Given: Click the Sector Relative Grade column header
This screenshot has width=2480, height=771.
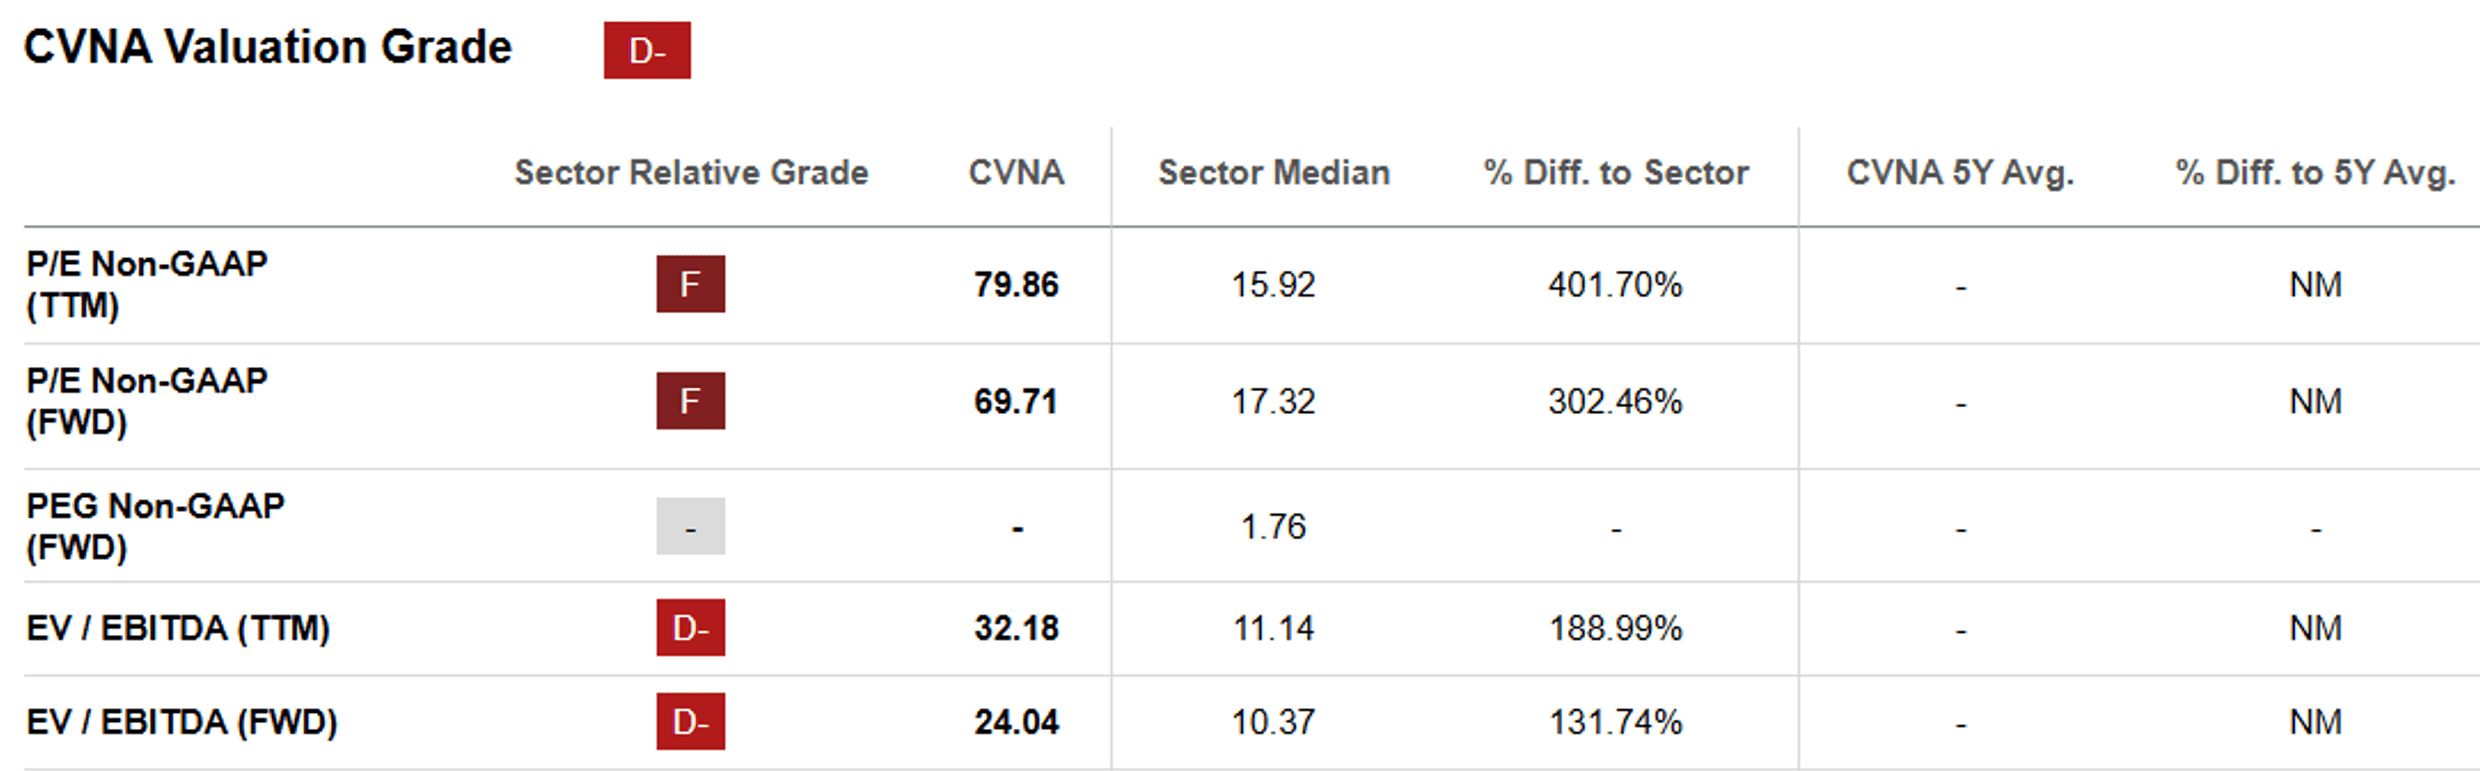Looking at the screenshot, I should point(691,173).
